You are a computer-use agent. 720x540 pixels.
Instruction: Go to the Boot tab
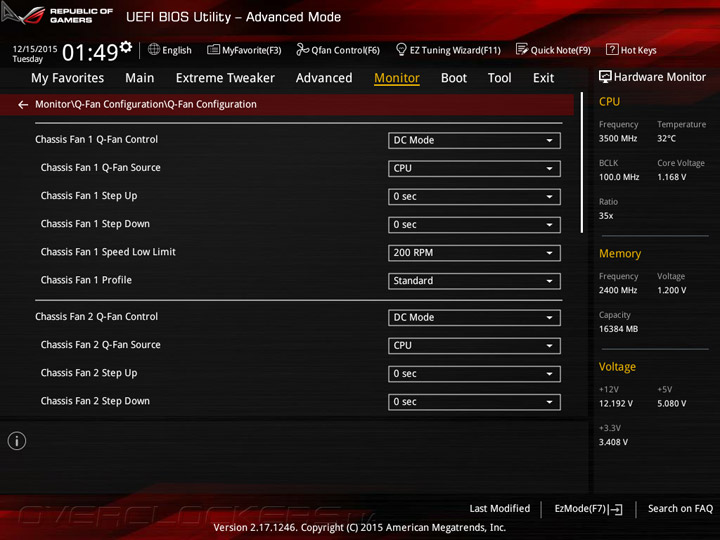(454, 78)
